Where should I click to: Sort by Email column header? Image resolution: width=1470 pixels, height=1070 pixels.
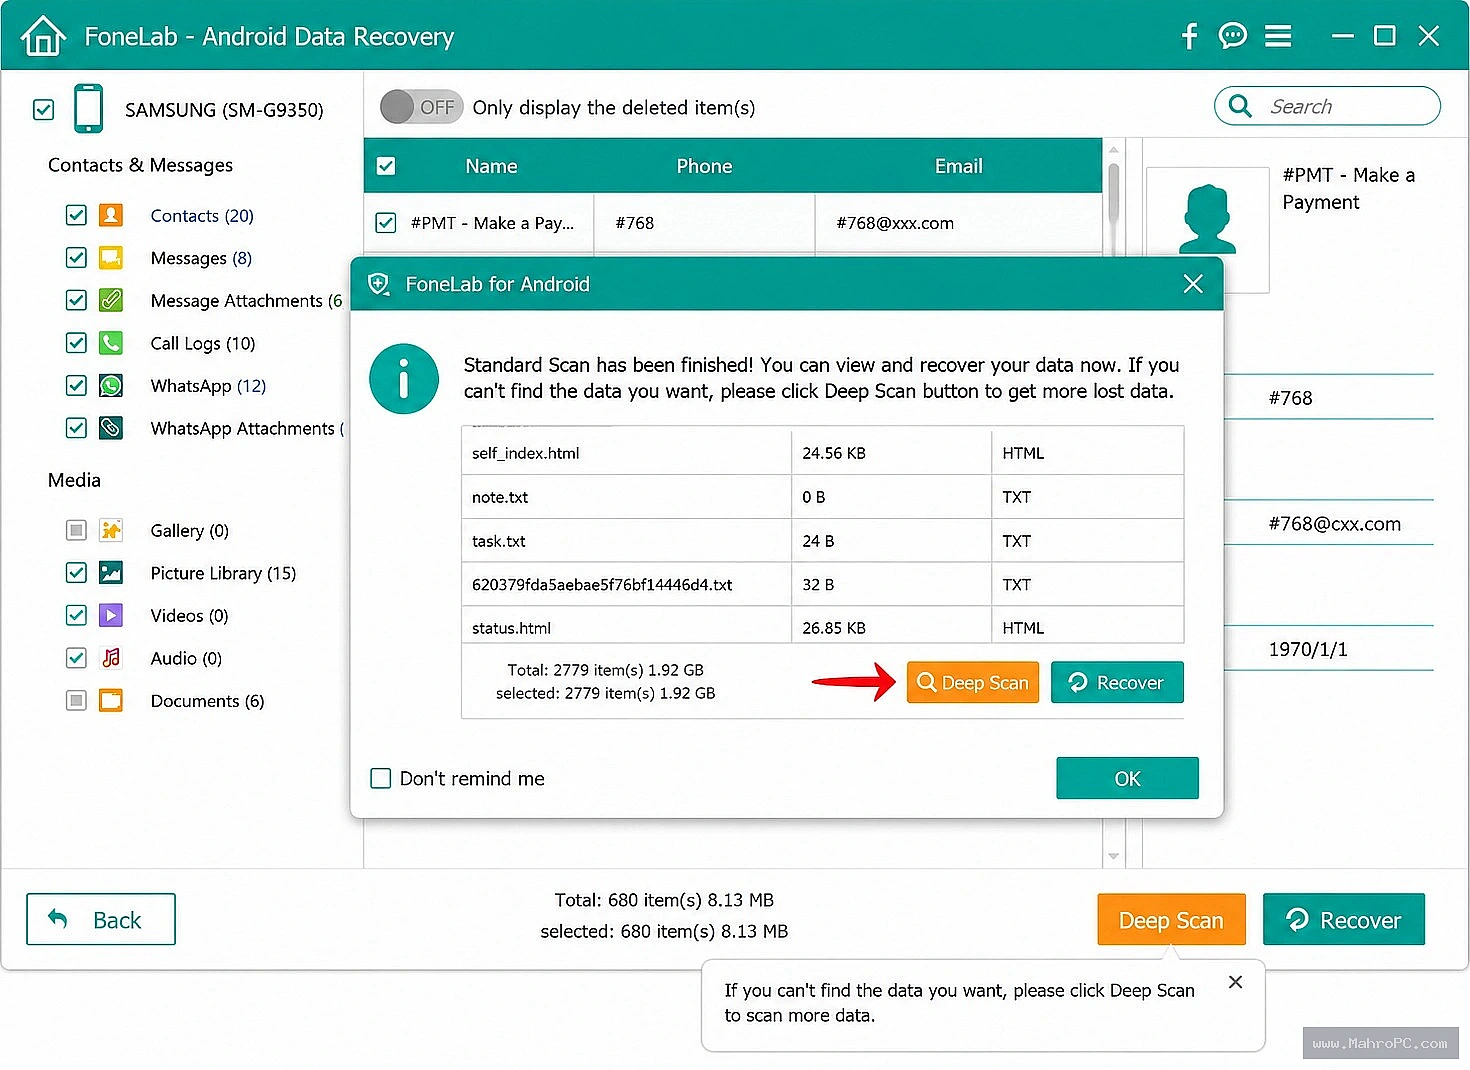958,166
